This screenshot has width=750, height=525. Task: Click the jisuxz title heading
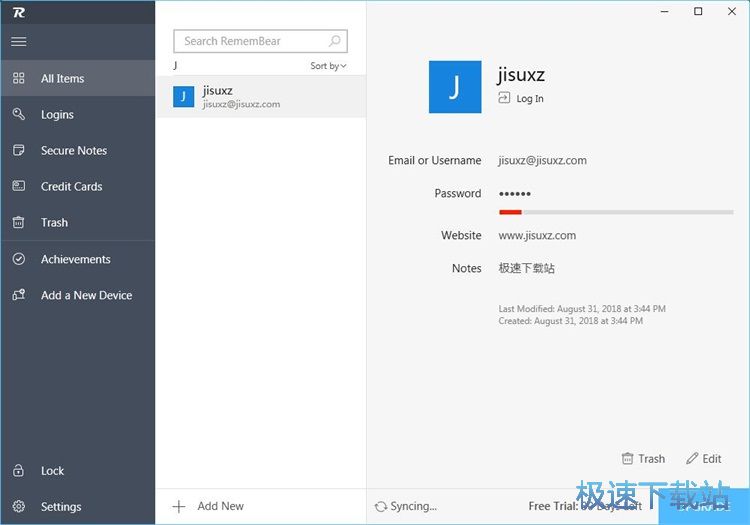521,75
